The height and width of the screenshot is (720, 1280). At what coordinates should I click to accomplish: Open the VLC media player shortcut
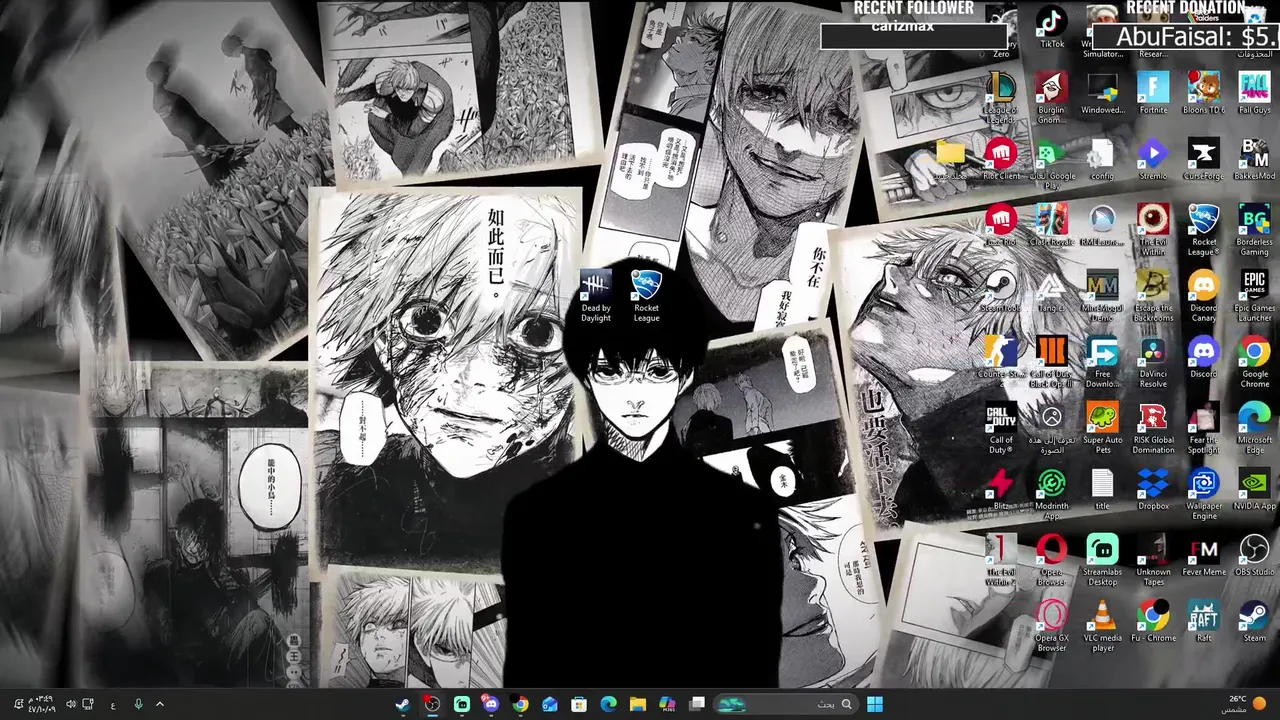[1102, 626]
